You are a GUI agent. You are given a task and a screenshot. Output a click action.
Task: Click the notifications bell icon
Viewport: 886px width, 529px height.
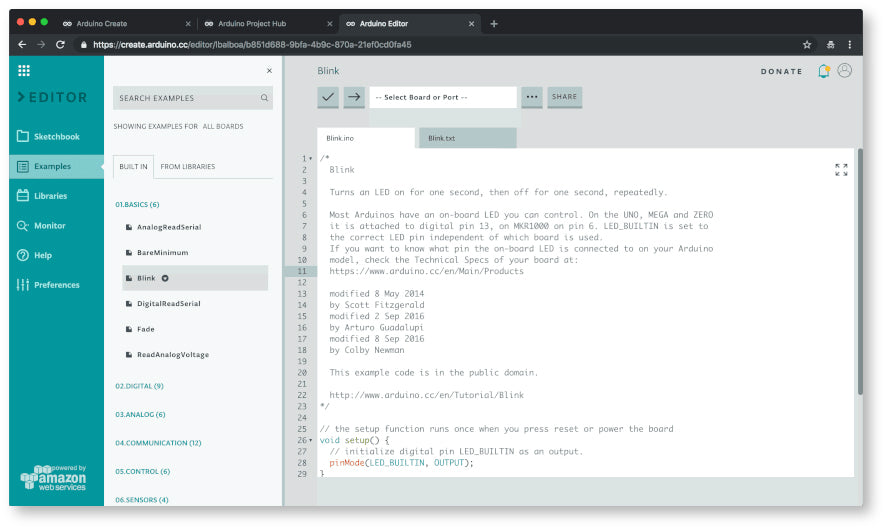824,71
